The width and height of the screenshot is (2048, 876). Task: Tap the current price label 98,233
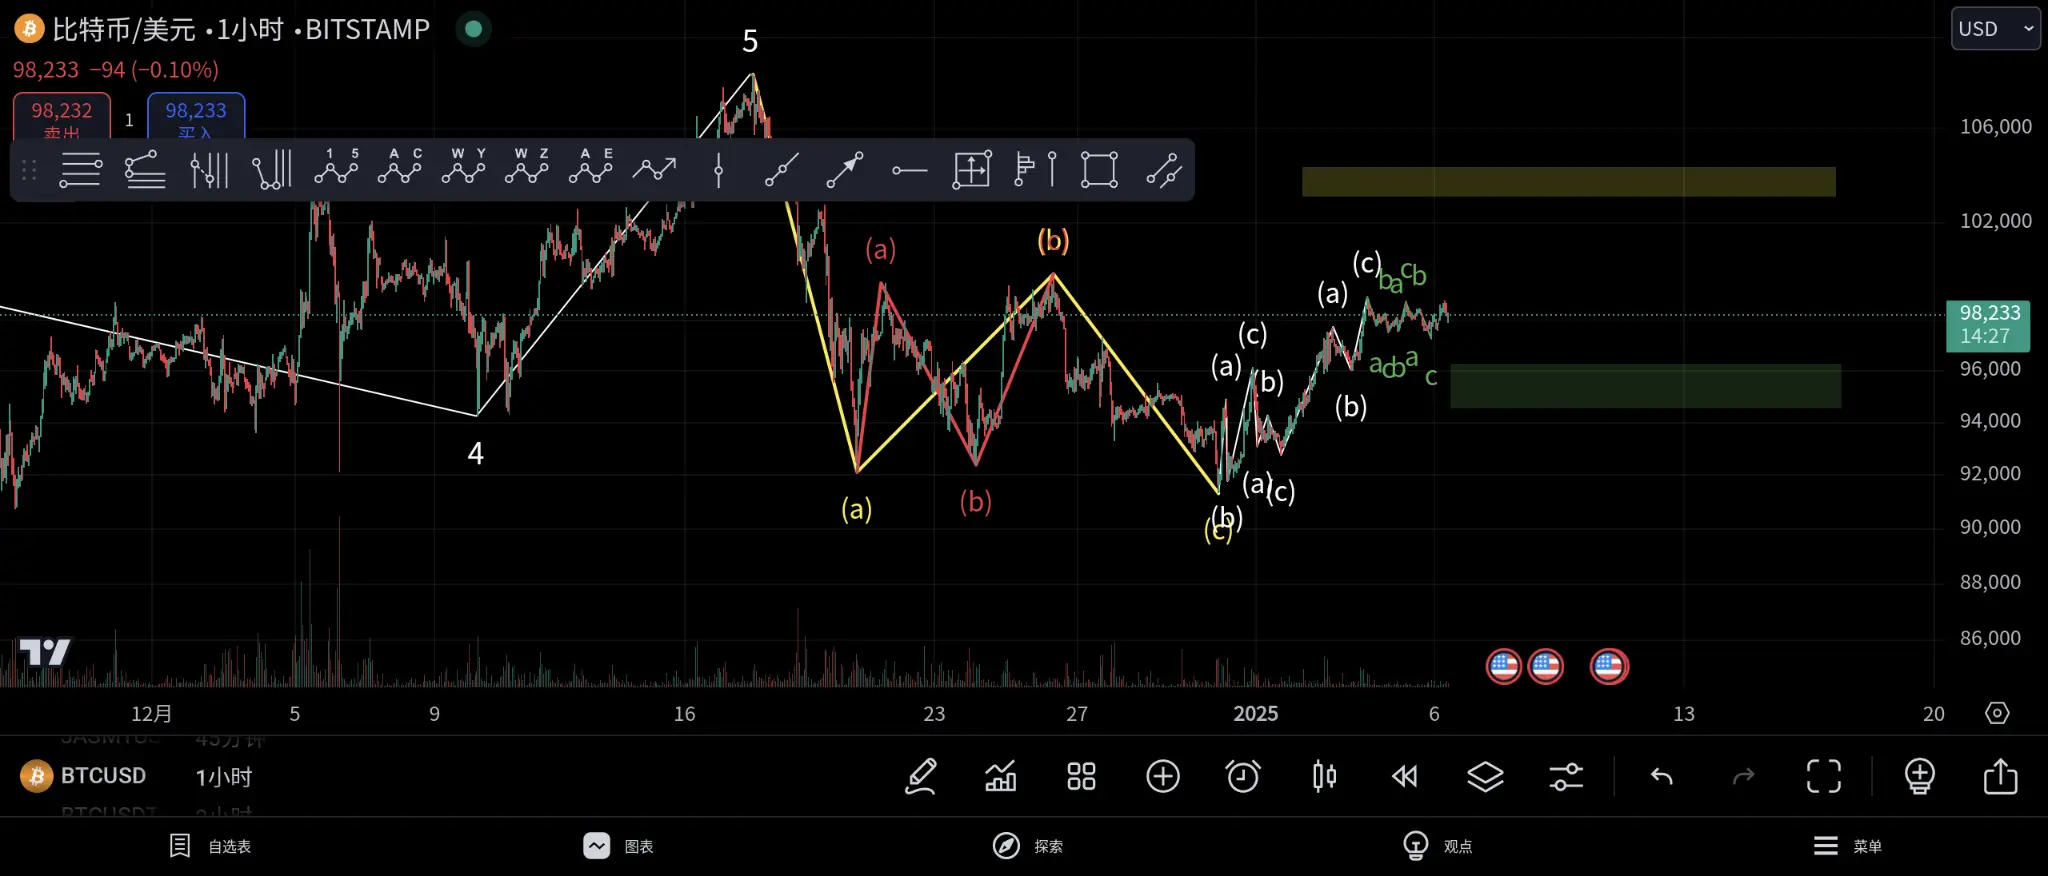coord(1988,325)
